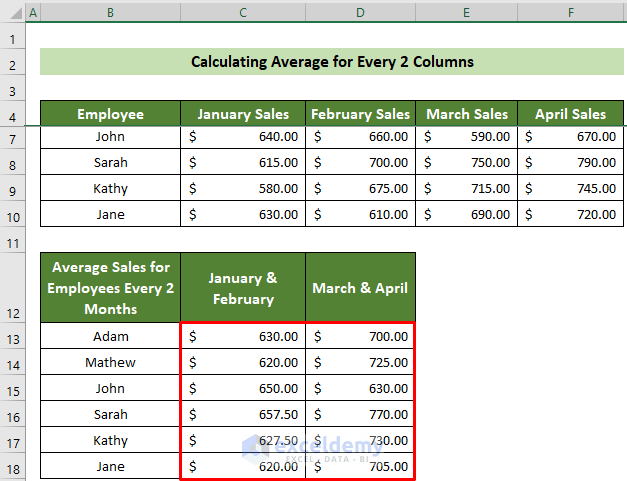Select row 2 header
This screenshot has width=627, height=481.
pos(13,62)
